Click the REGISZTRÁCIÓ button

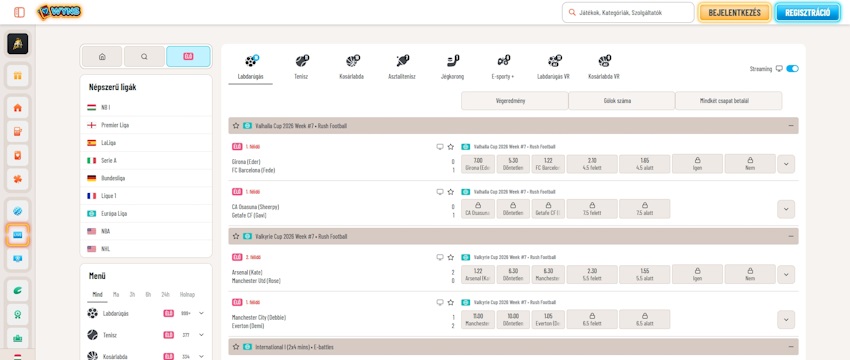coord(807,12)
